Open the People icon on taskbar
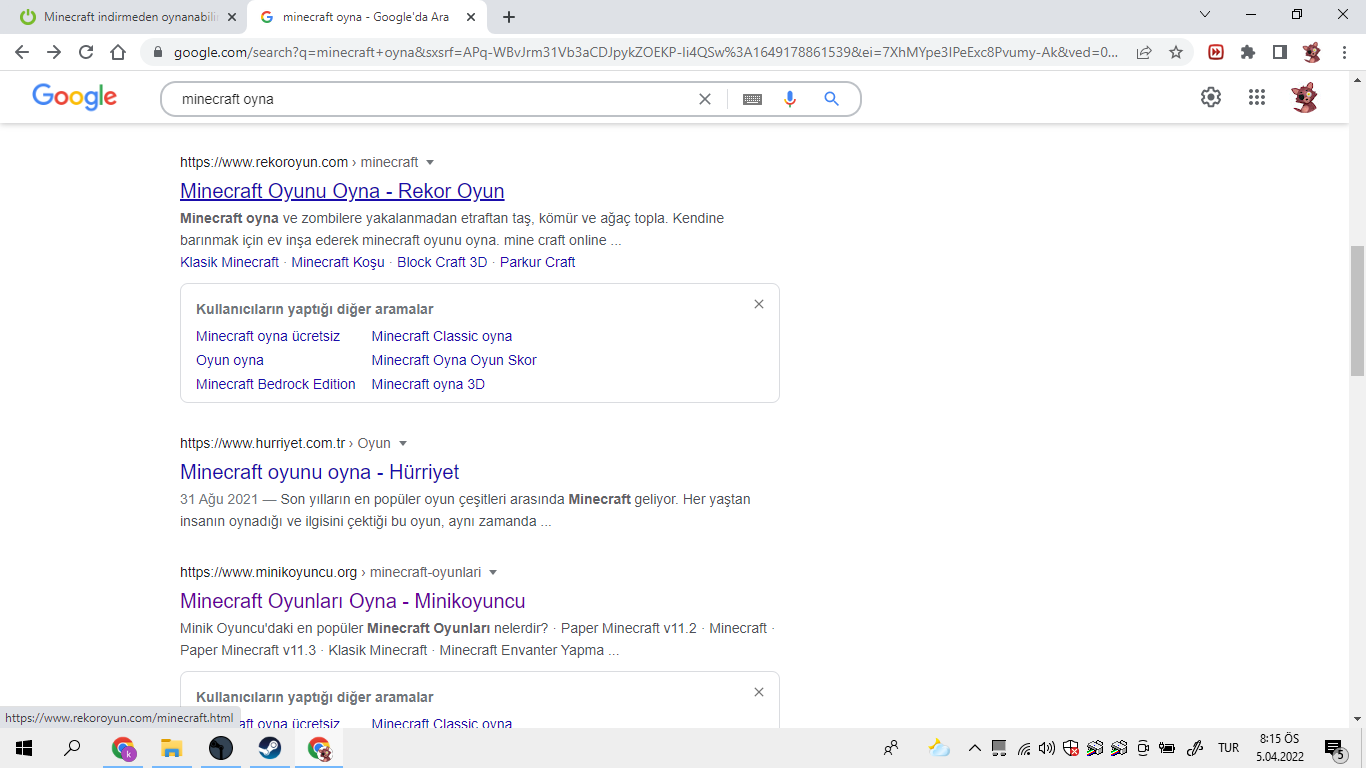 (x=890, y=748)
